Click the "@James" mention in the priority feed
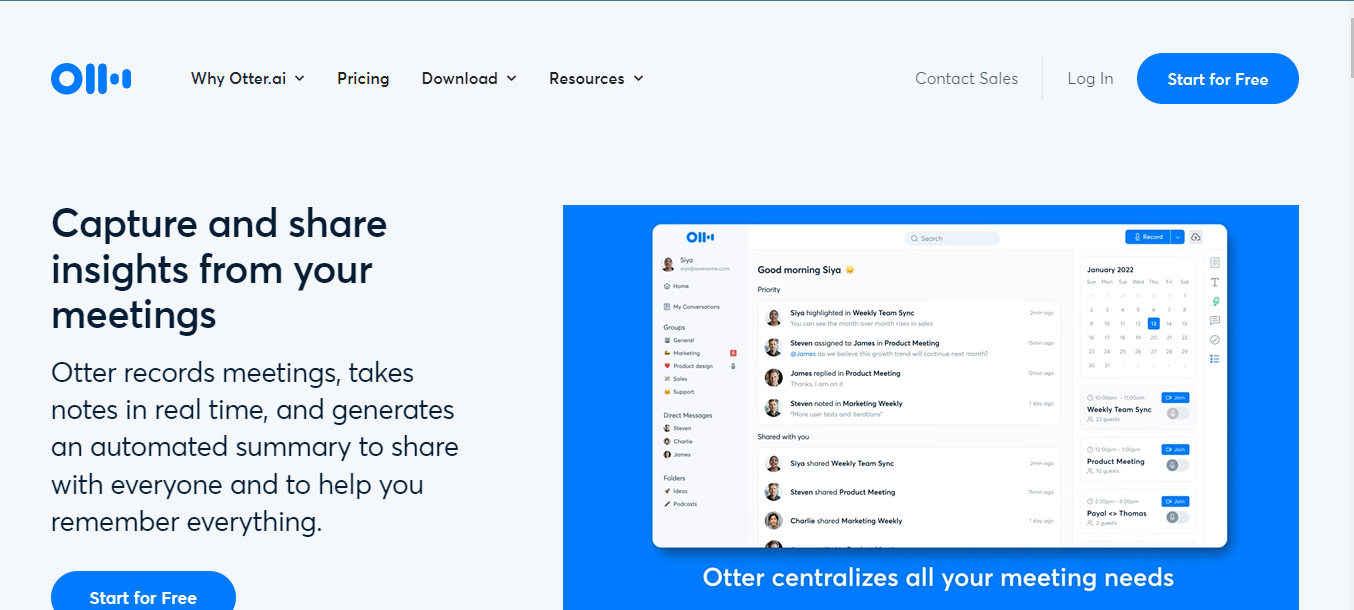1354x610 pixels. (803, 354)
